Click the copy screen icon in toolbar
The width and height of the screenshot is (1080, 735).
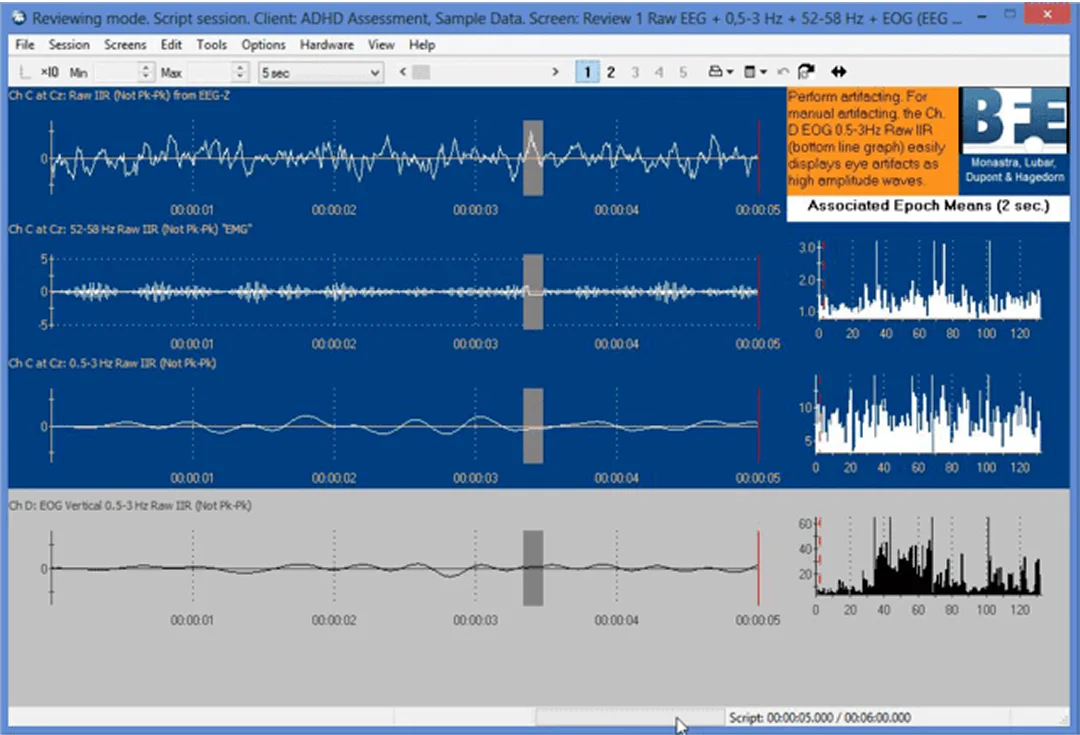(x=807, y=72)
